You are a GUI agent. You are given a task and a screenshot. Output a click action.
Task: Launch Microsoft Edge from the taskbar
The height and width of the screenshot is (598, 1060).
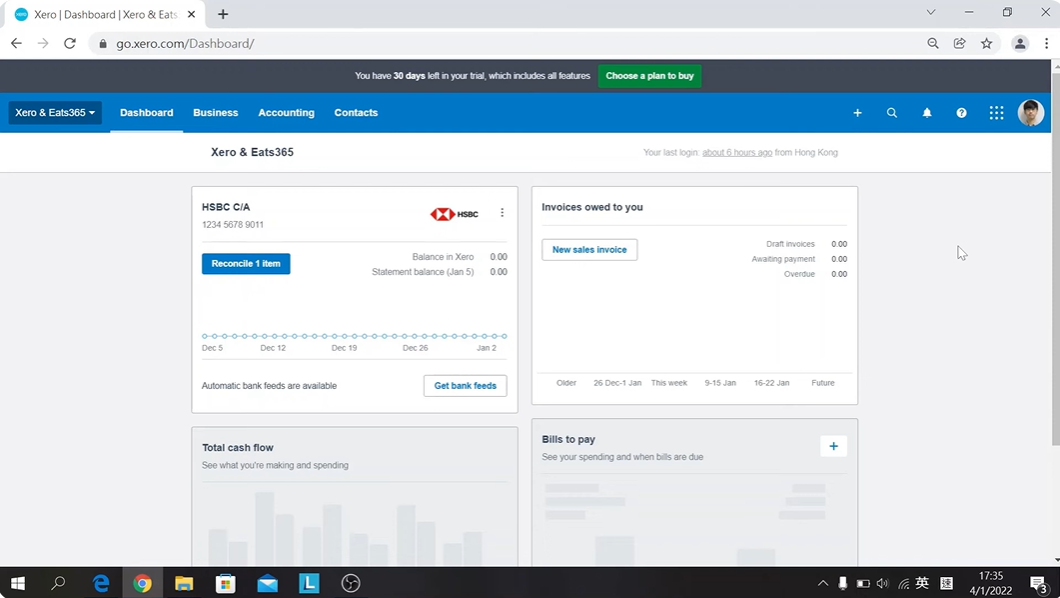[101, 583]
